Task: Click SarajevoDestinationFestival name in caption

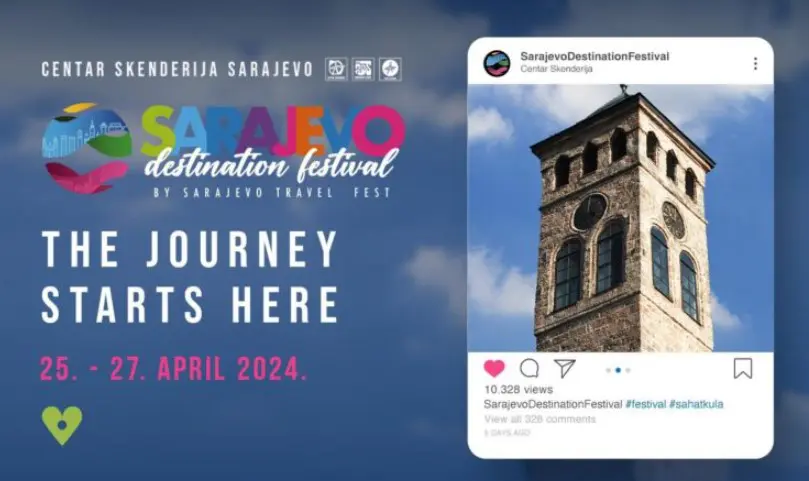Action: pos(553,404)
